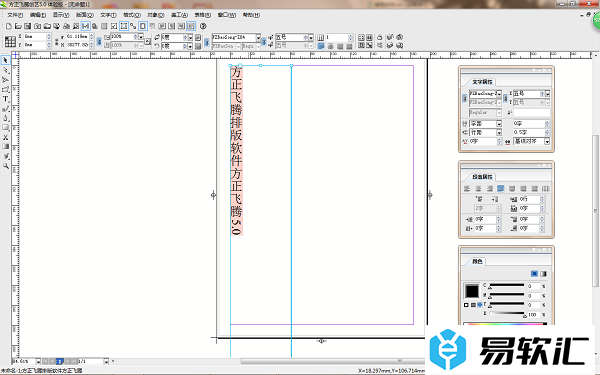Open the rotation angle dropdown
600x375 pixels.
[x=190, y=37]
